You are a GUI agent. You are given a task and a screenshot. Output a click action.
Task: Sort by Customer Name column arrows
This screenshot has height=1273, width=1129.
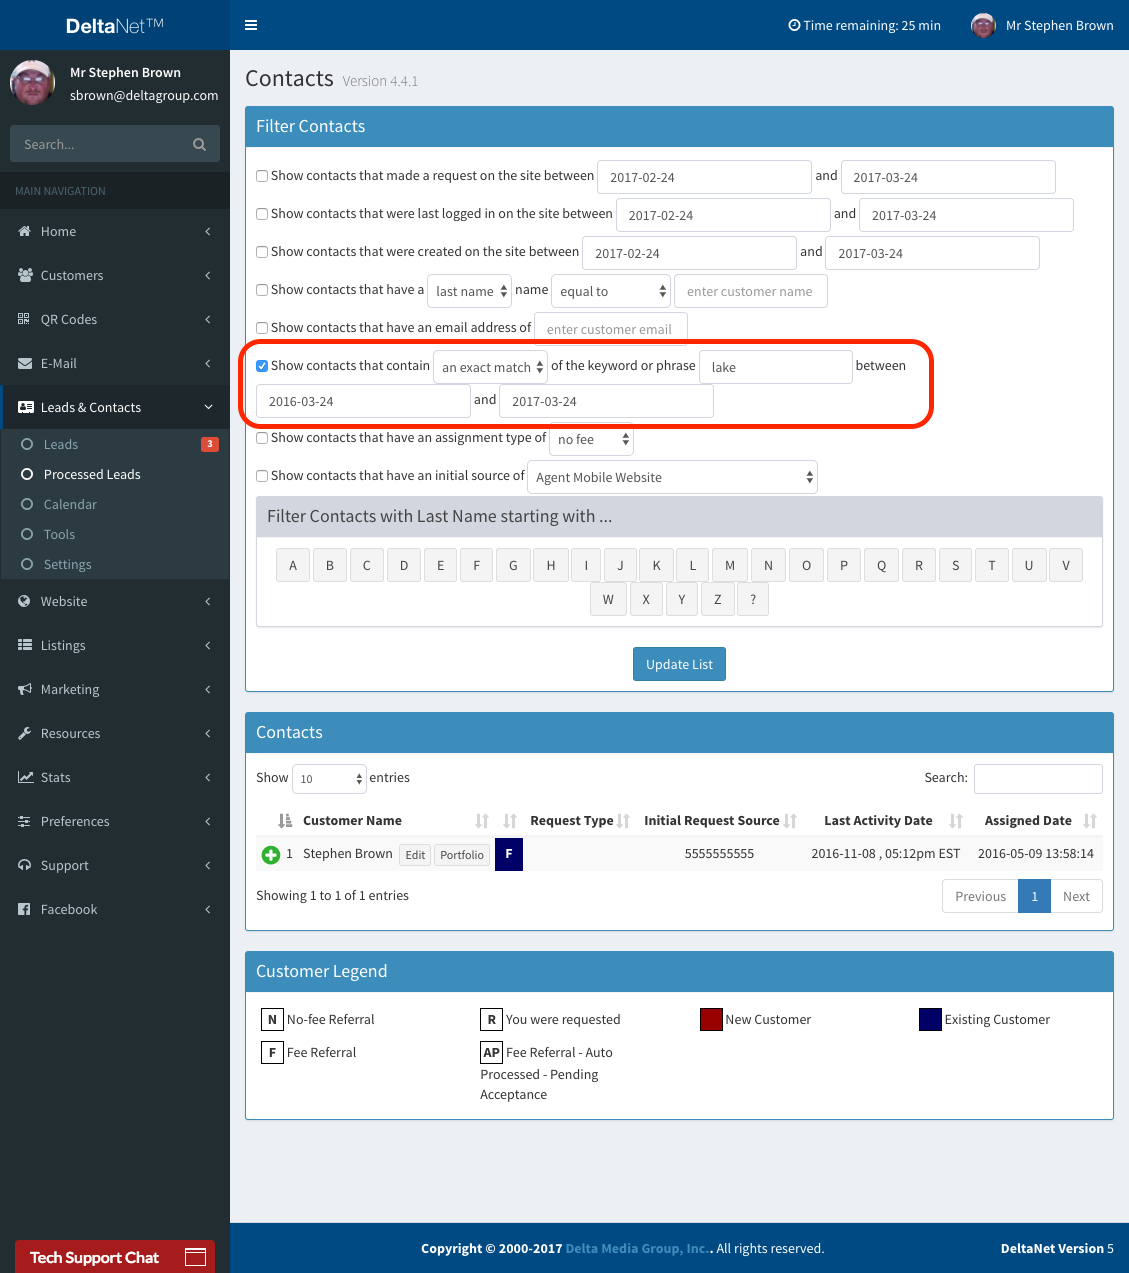[482, 821]
